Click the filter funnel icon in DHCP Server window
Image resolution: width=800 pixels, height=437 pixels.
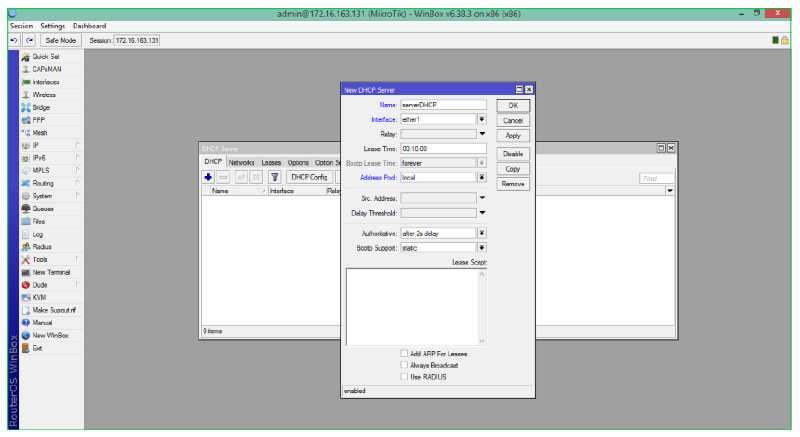tap(274, 177)
